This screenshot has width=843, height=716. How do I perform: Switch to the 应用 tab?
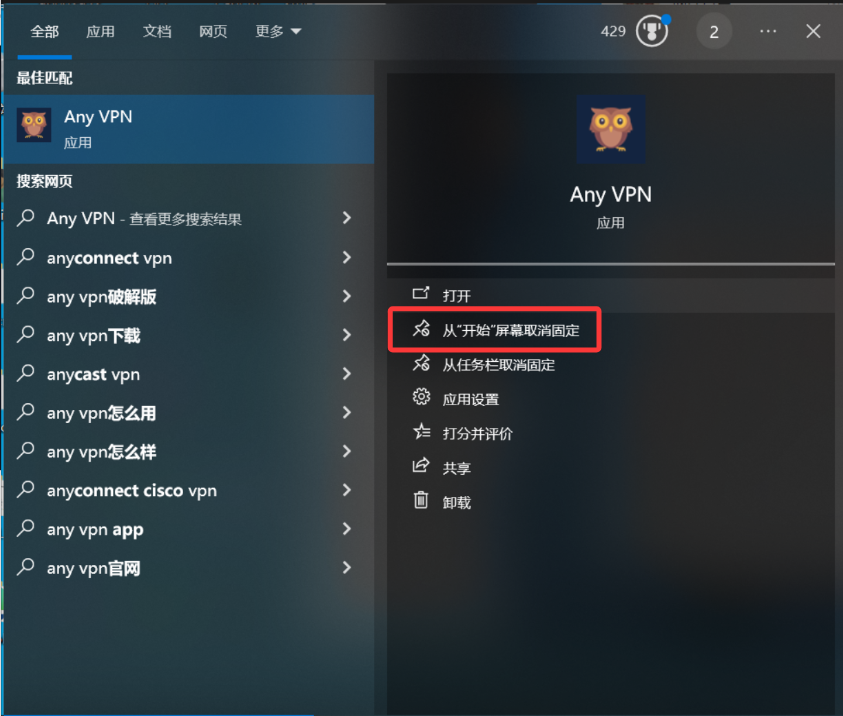pos(100,31)
